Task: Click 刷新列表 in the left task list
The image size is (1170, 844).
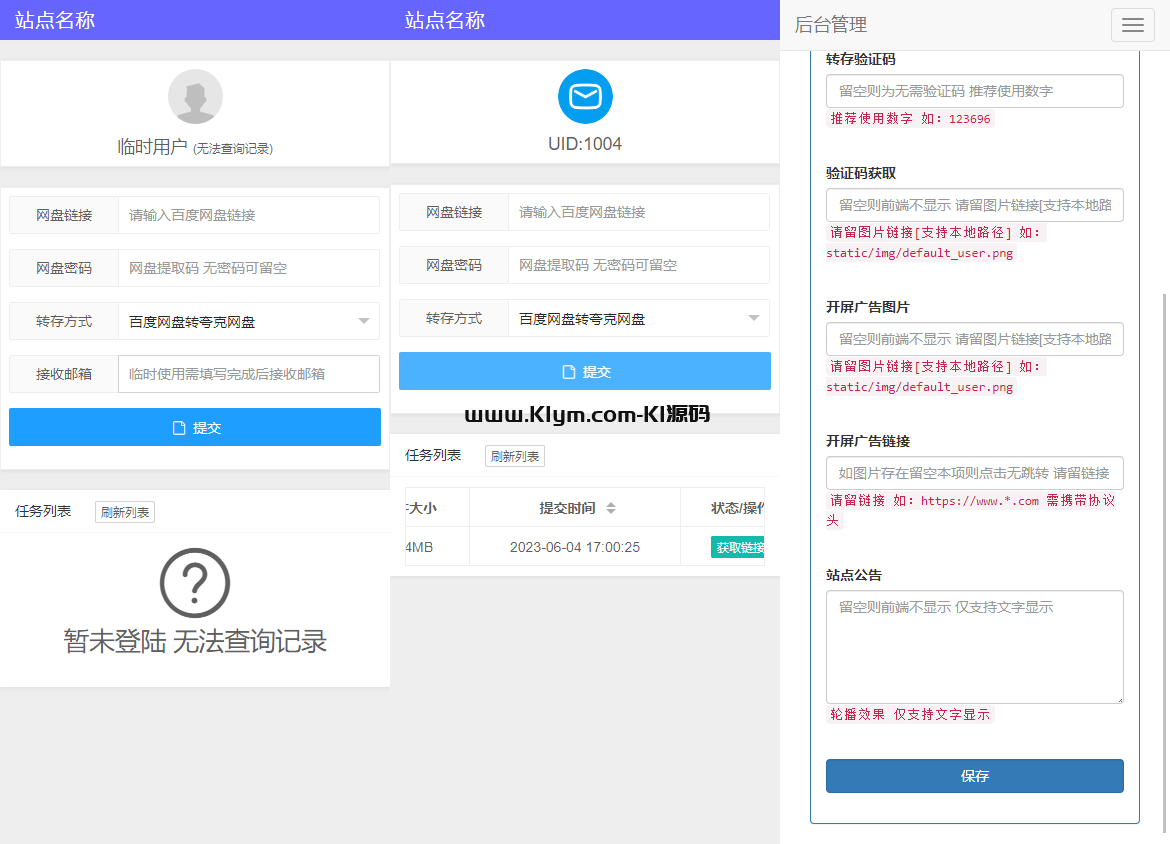Action: (x=125, y=512)
